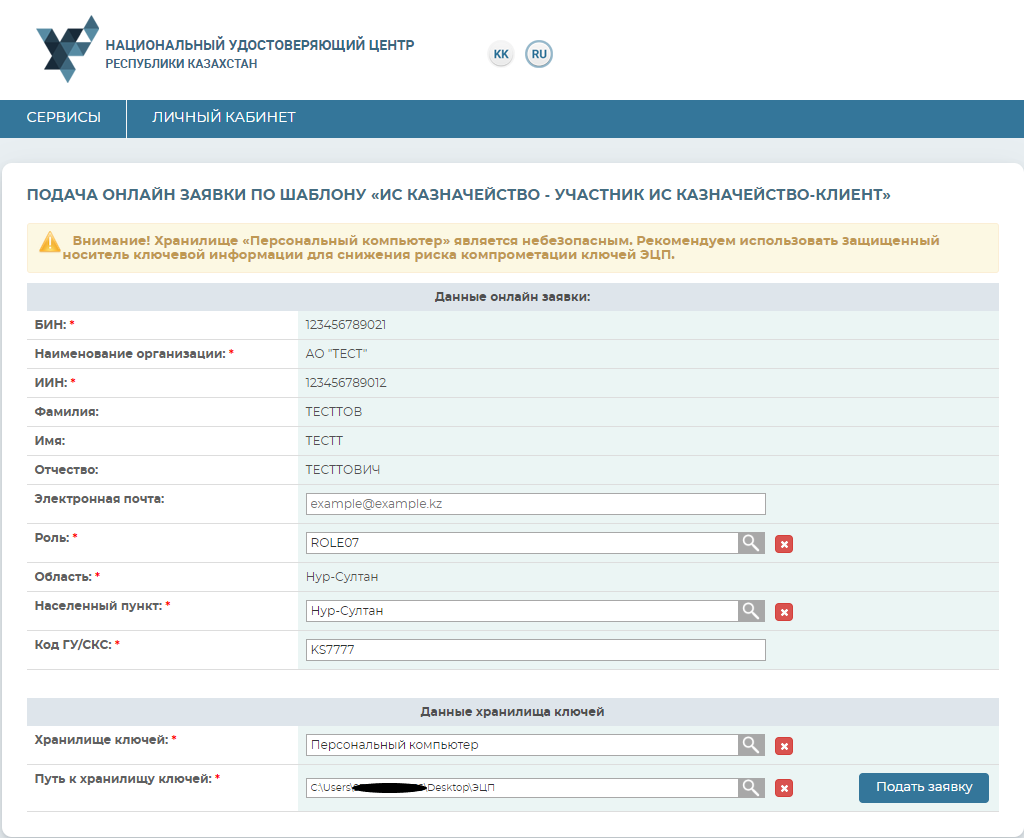Clear the key storage path
1024x838 pixels.
point(785,789)
